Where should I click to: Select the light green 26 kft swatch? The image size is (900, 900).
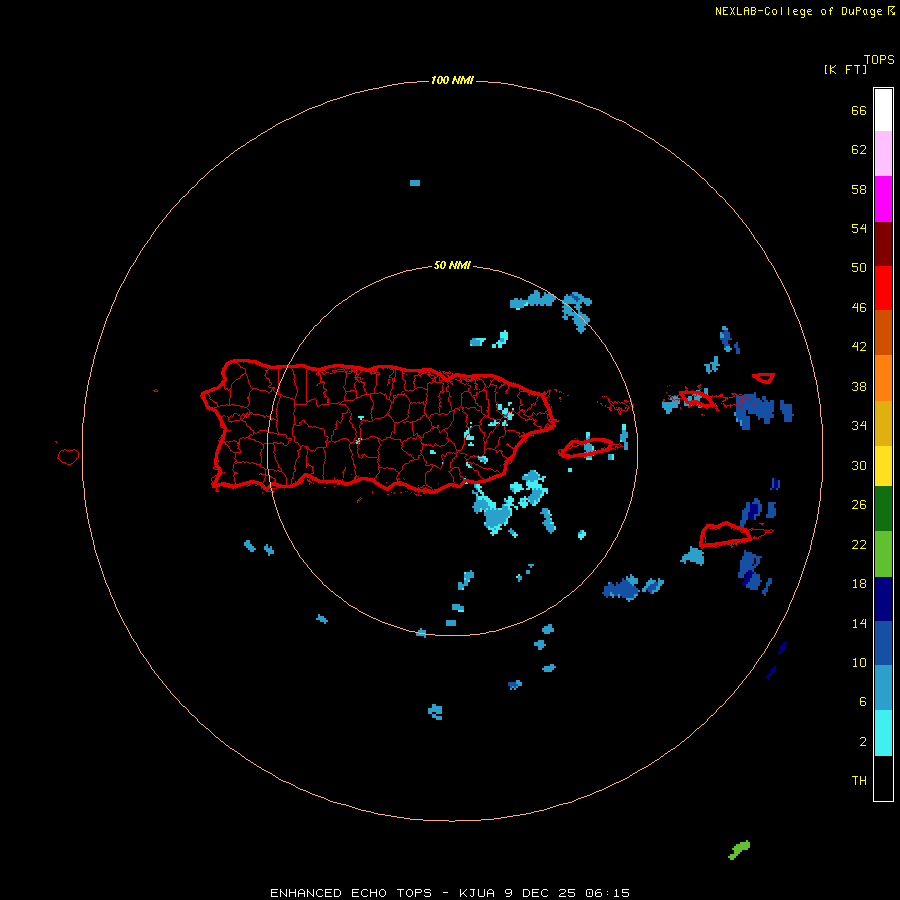[x=883, y=554]
